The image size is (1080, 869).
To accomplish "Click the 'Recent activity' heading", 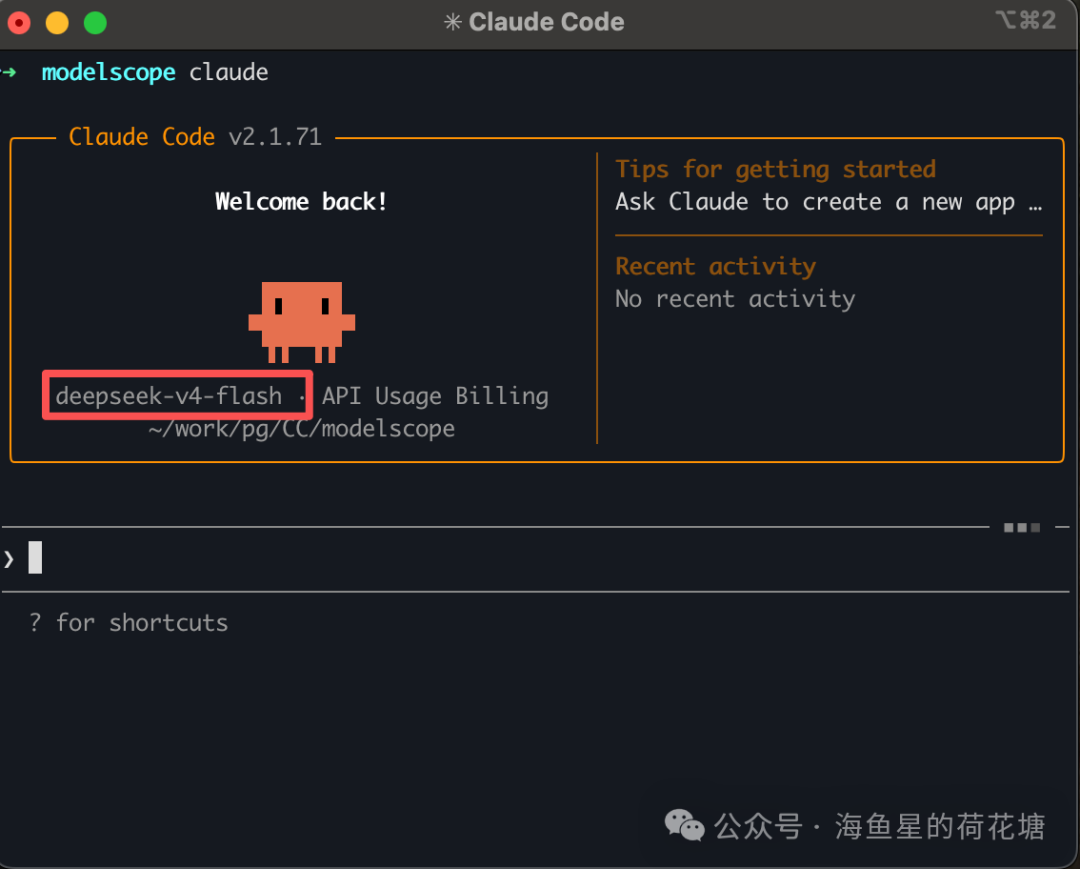I will tap(716, 266).
